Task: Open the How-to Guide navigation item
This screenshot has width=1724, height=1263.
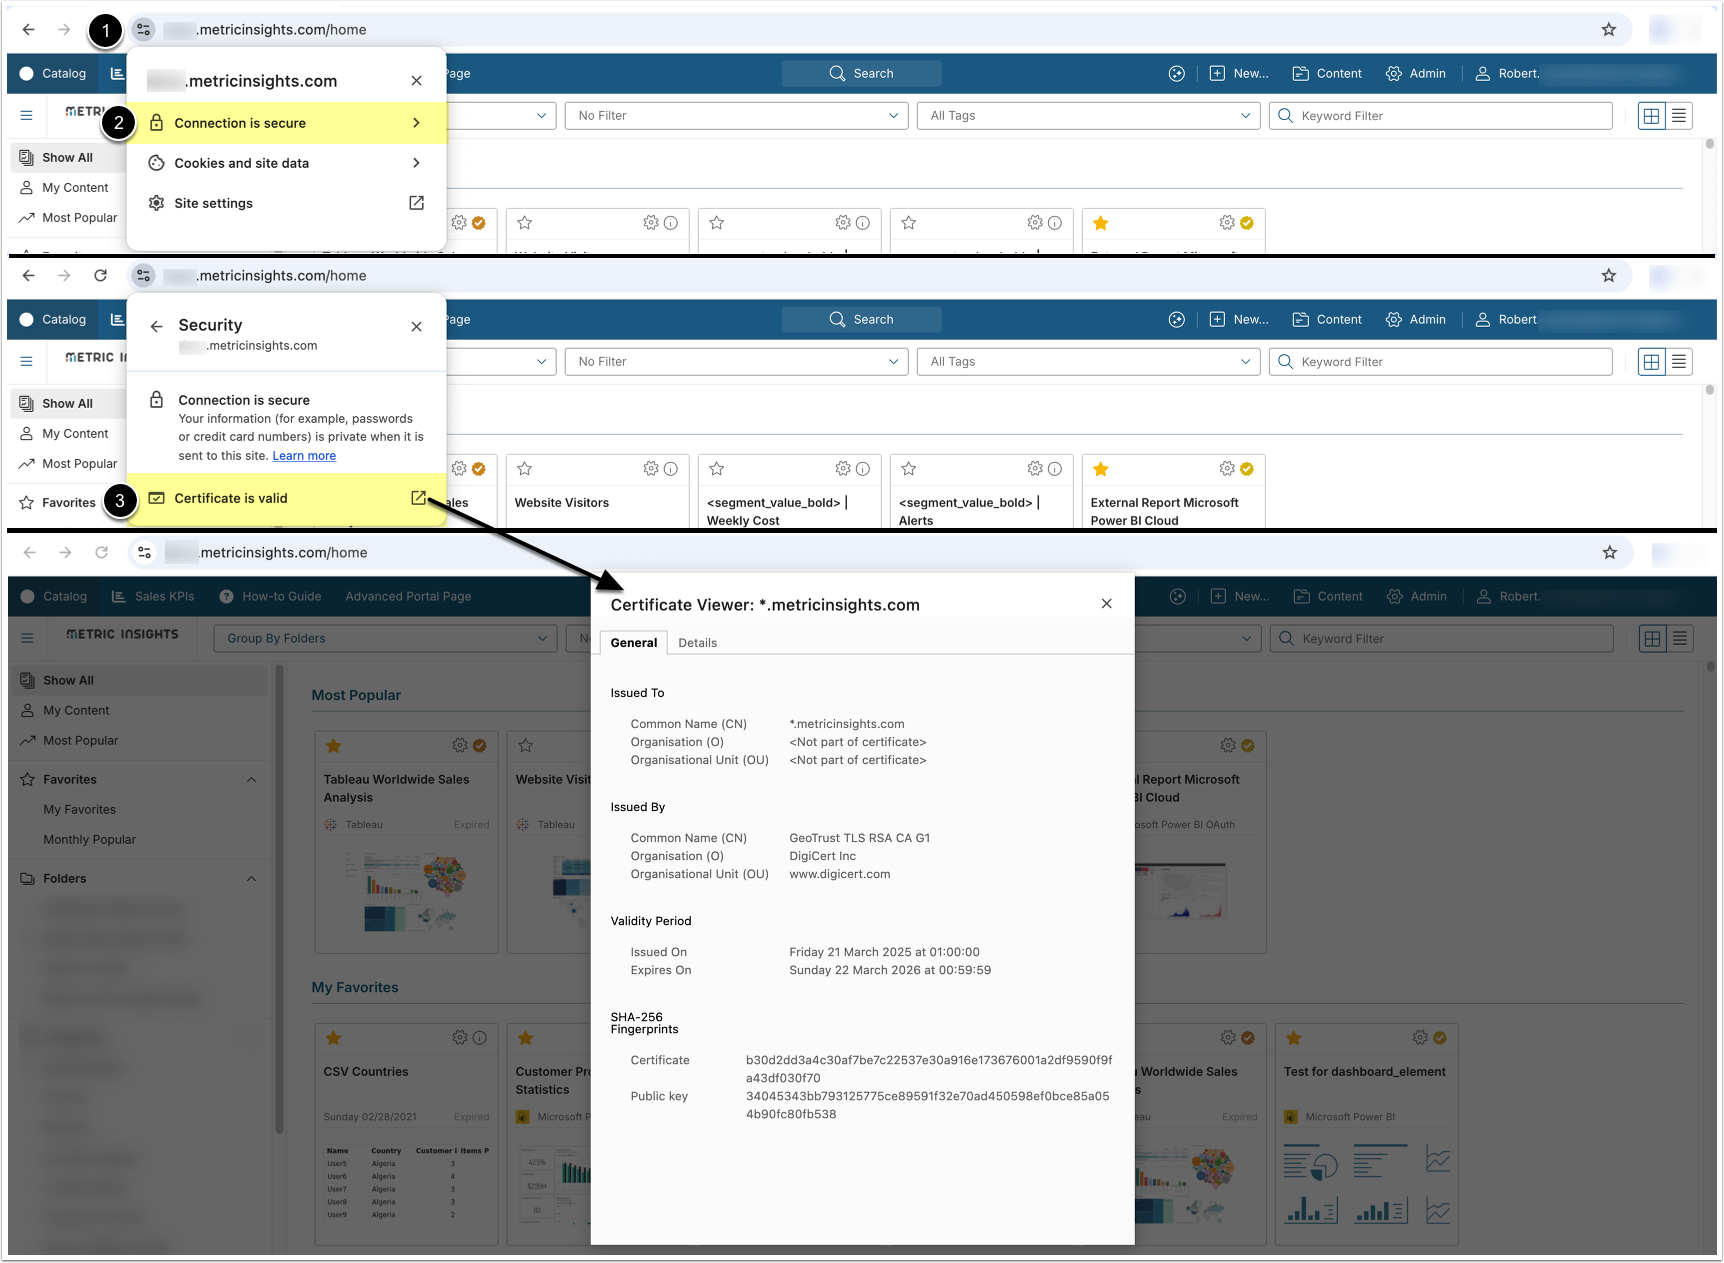Action: coord(271,597)
